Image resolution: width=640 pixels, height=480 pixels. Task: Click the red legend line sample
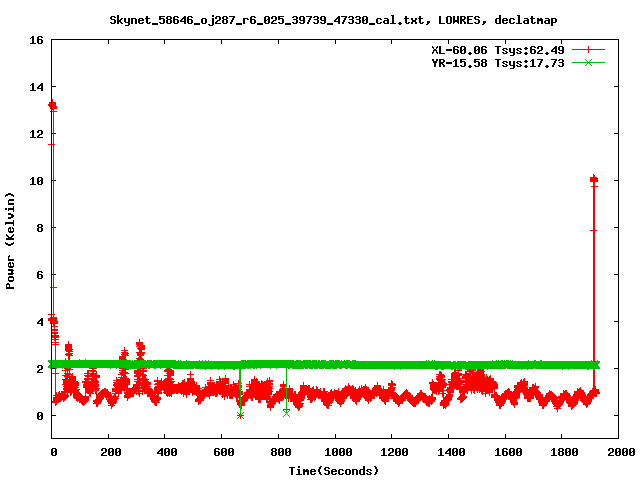click(588, 50)
